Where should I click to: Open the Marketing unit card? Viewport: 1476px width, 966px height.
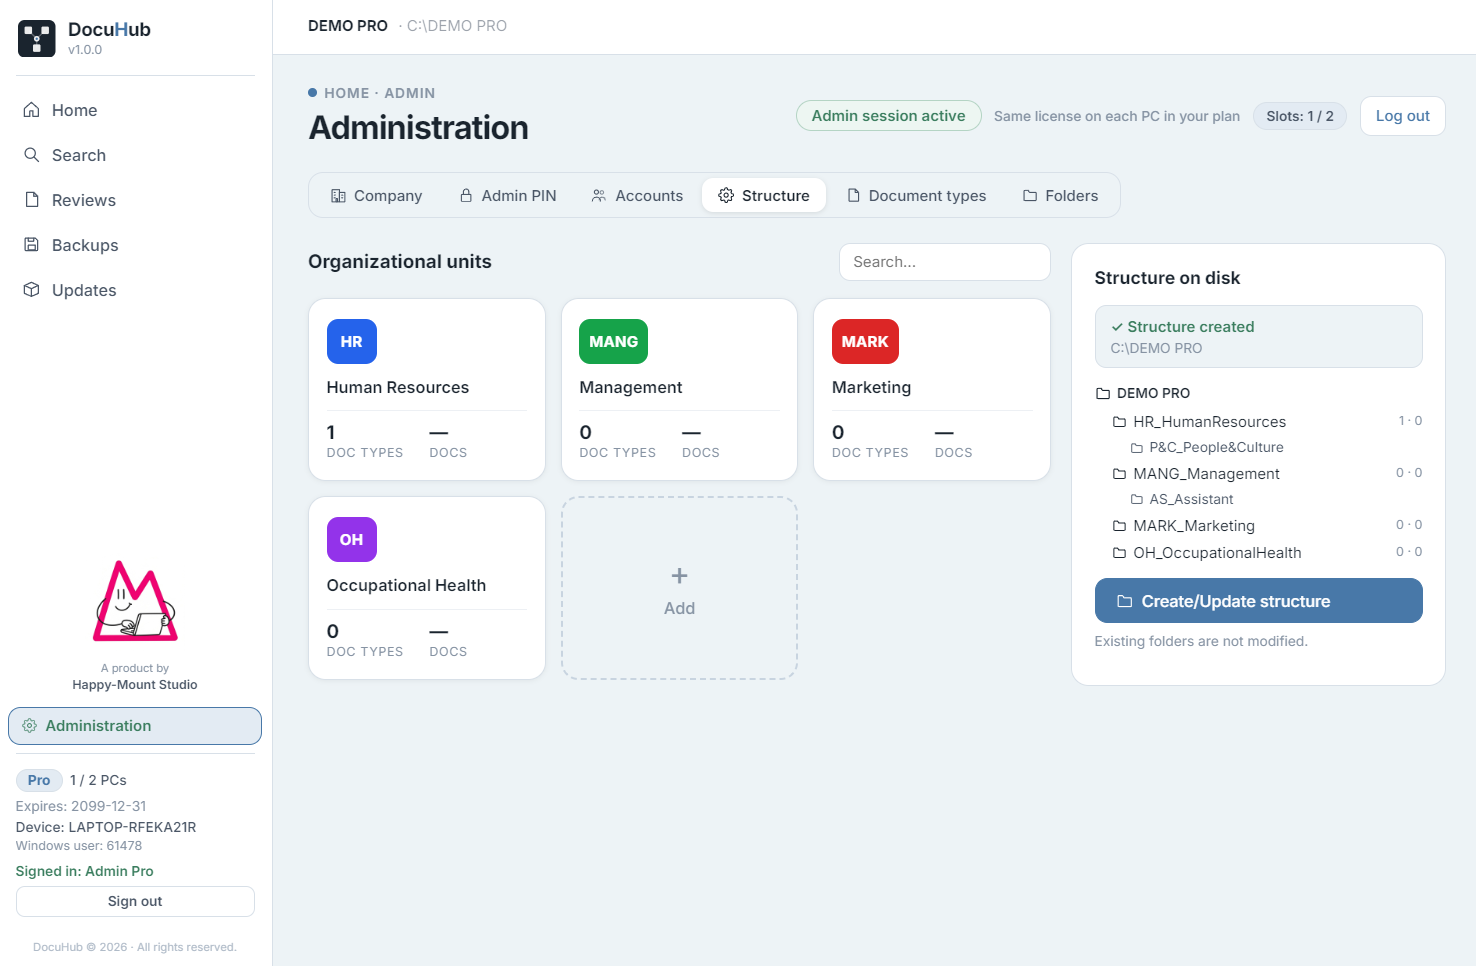(x=932, y=389)
